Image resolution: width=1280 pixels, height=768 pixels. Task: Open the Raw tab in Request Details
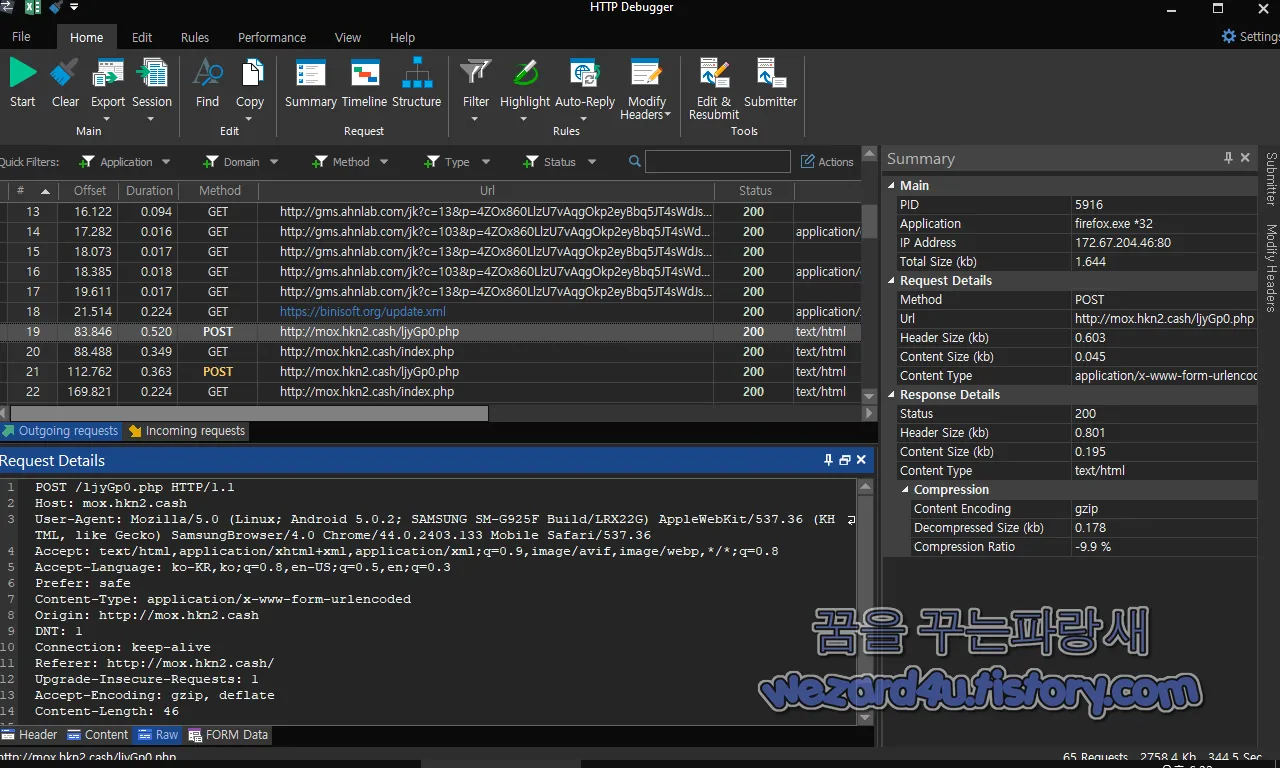click(x=158, y=735)
